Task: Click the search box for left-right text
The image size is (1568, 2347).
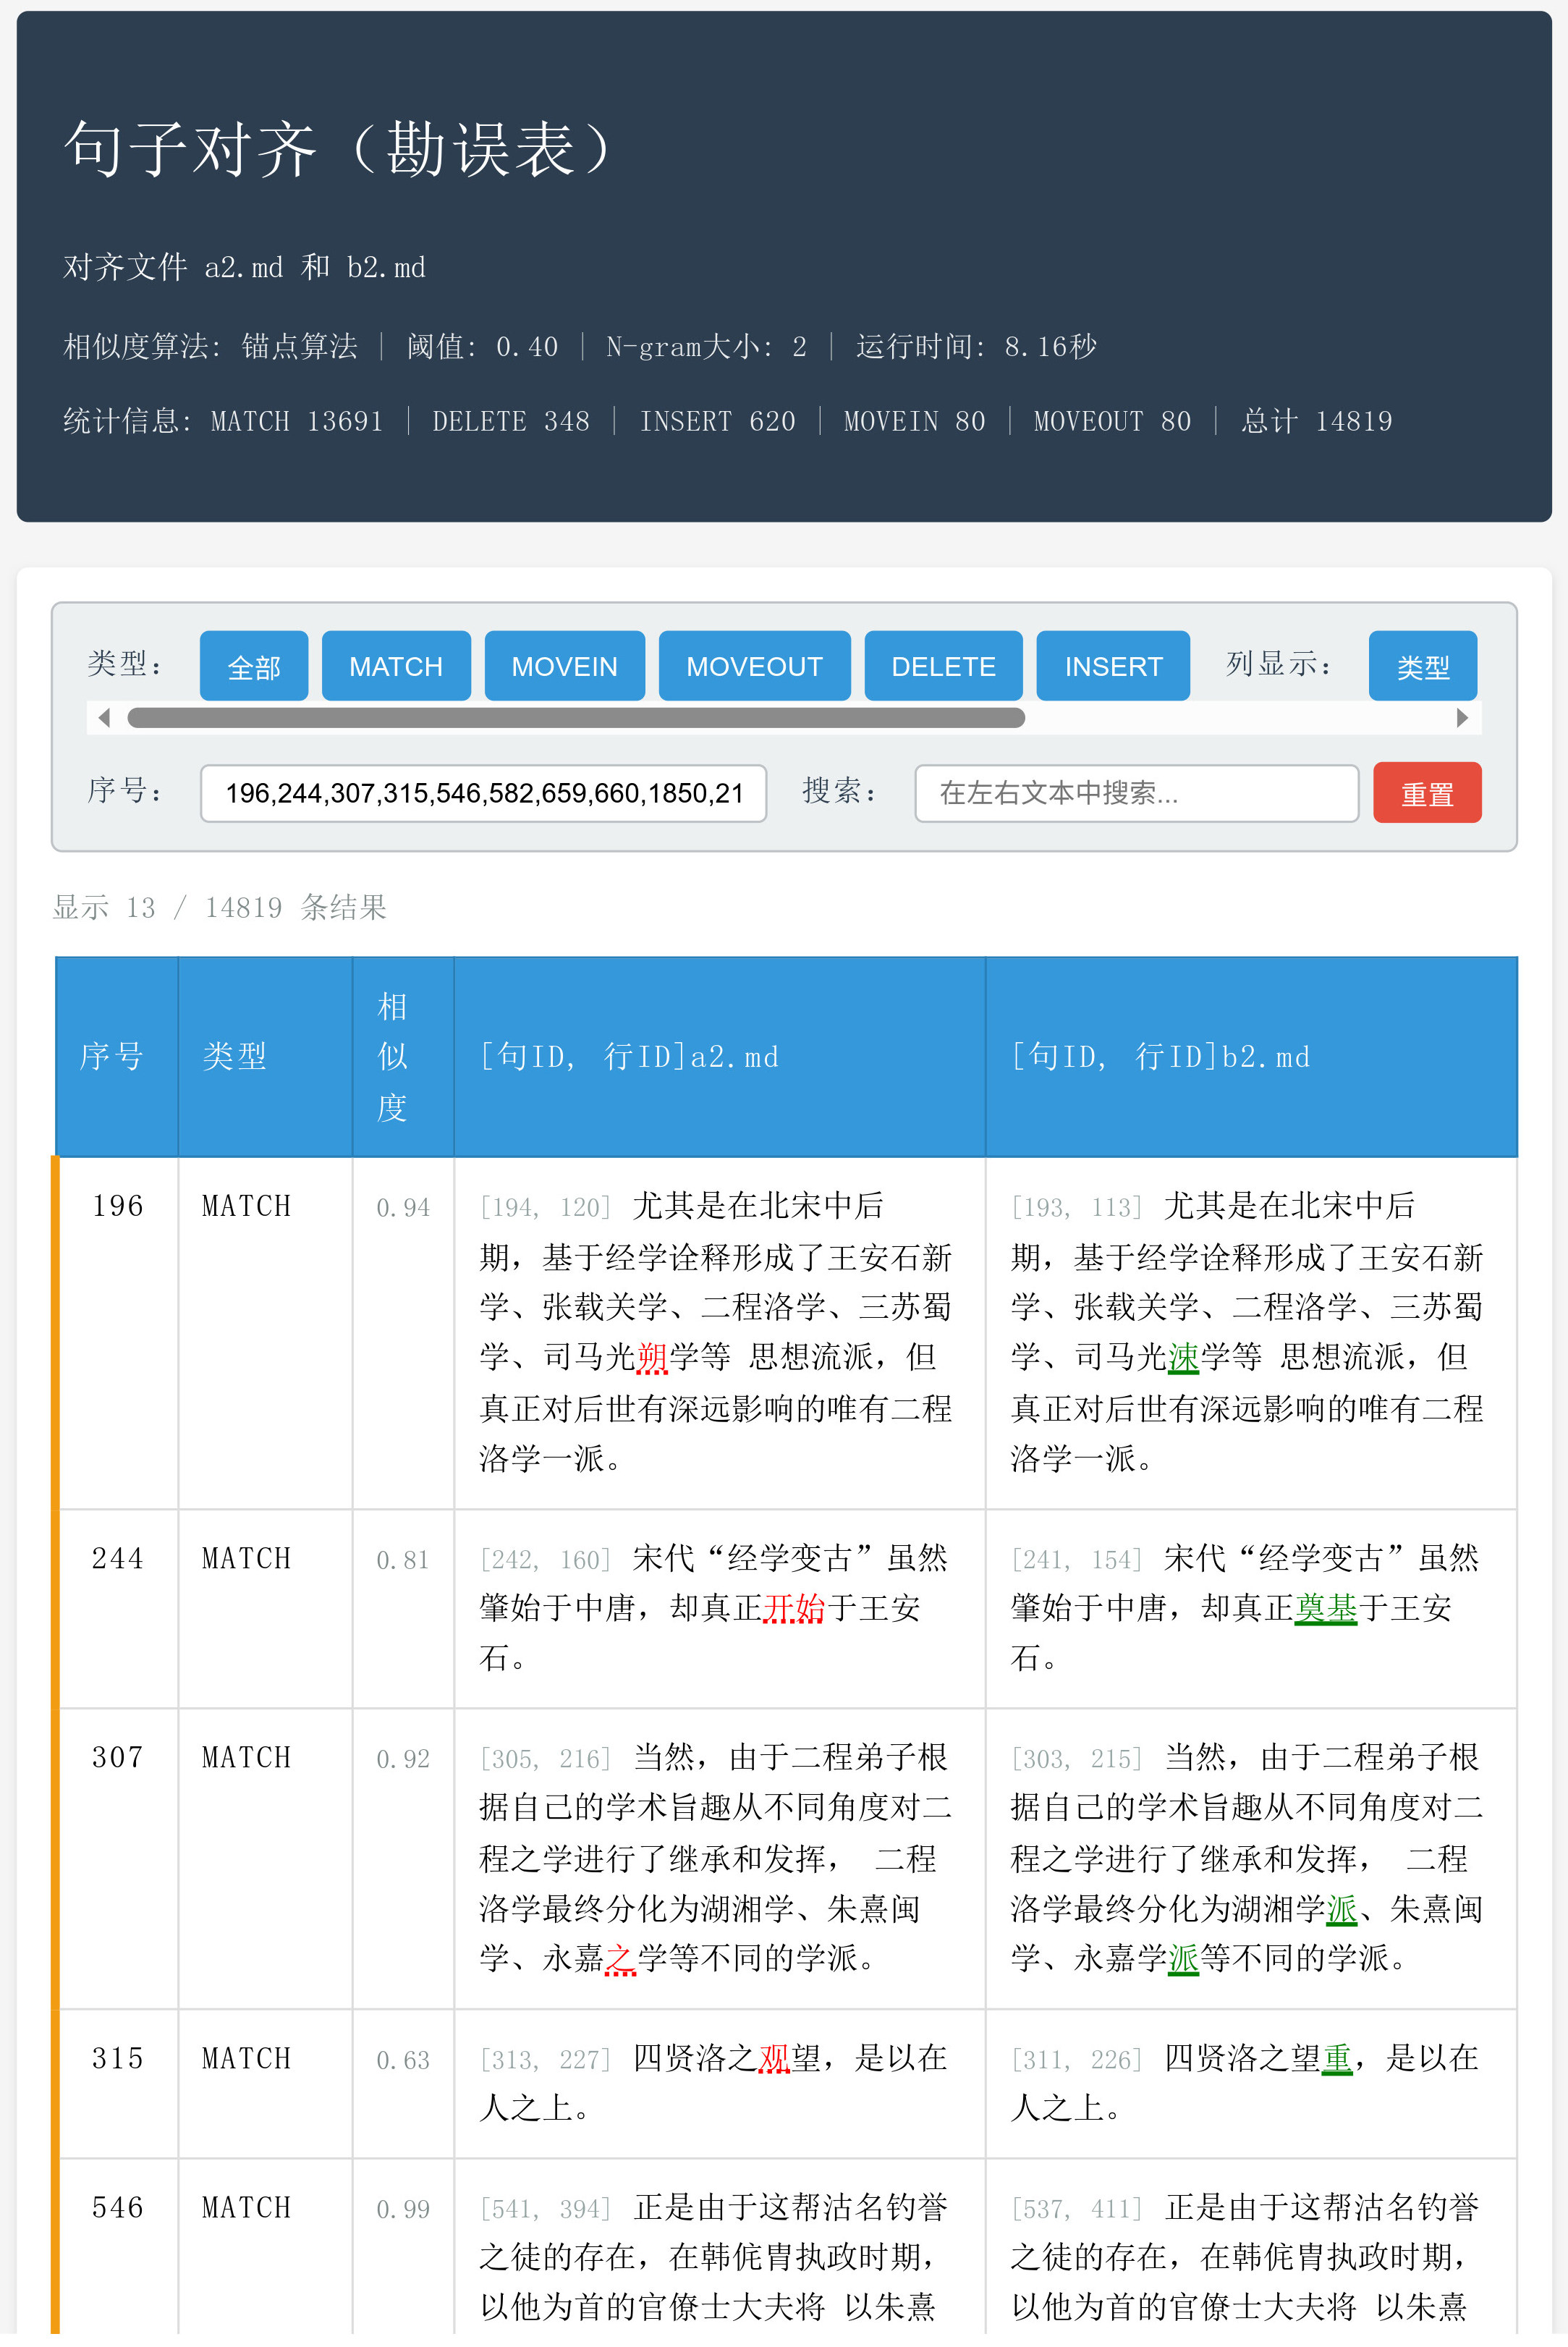Action: coord(1135,794)
